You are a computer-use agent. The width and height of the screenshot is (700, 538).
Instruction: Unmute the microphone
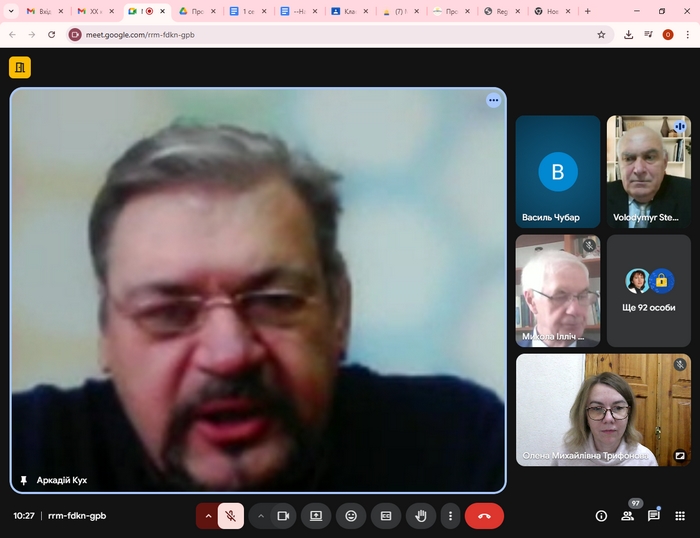click(230, 516)
